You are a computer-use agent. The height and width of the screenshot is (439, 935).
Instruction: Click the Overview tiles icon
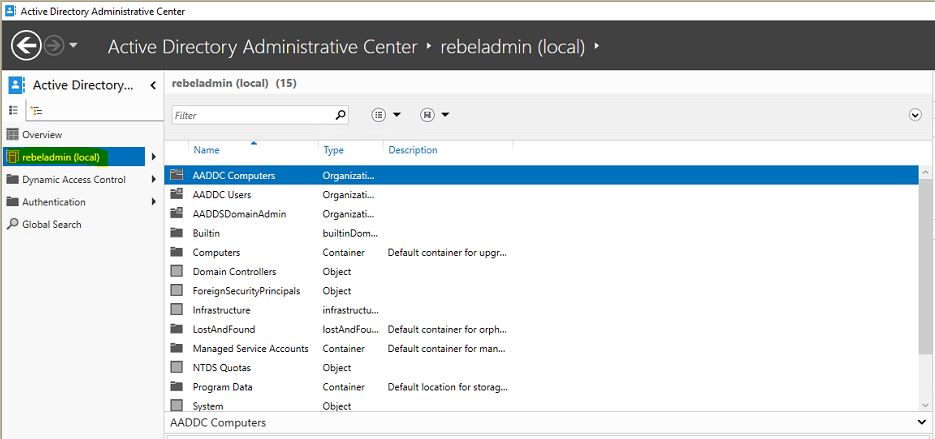coord(13,135)
